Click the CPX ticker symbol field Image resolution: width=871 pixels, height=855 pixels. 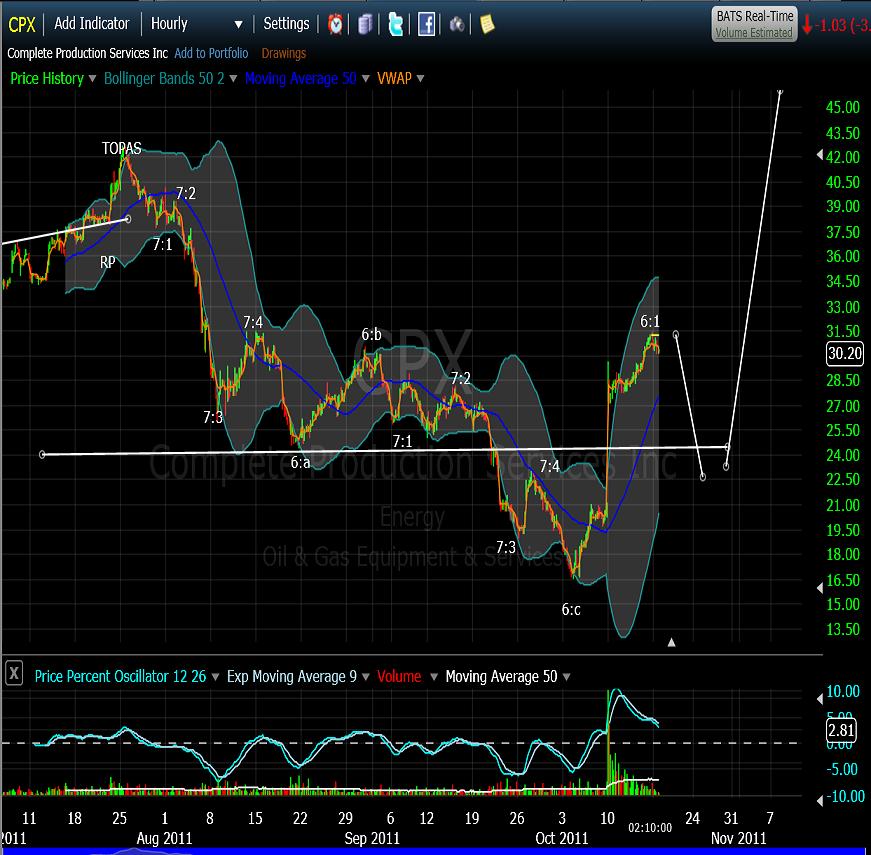pos(22,24)
